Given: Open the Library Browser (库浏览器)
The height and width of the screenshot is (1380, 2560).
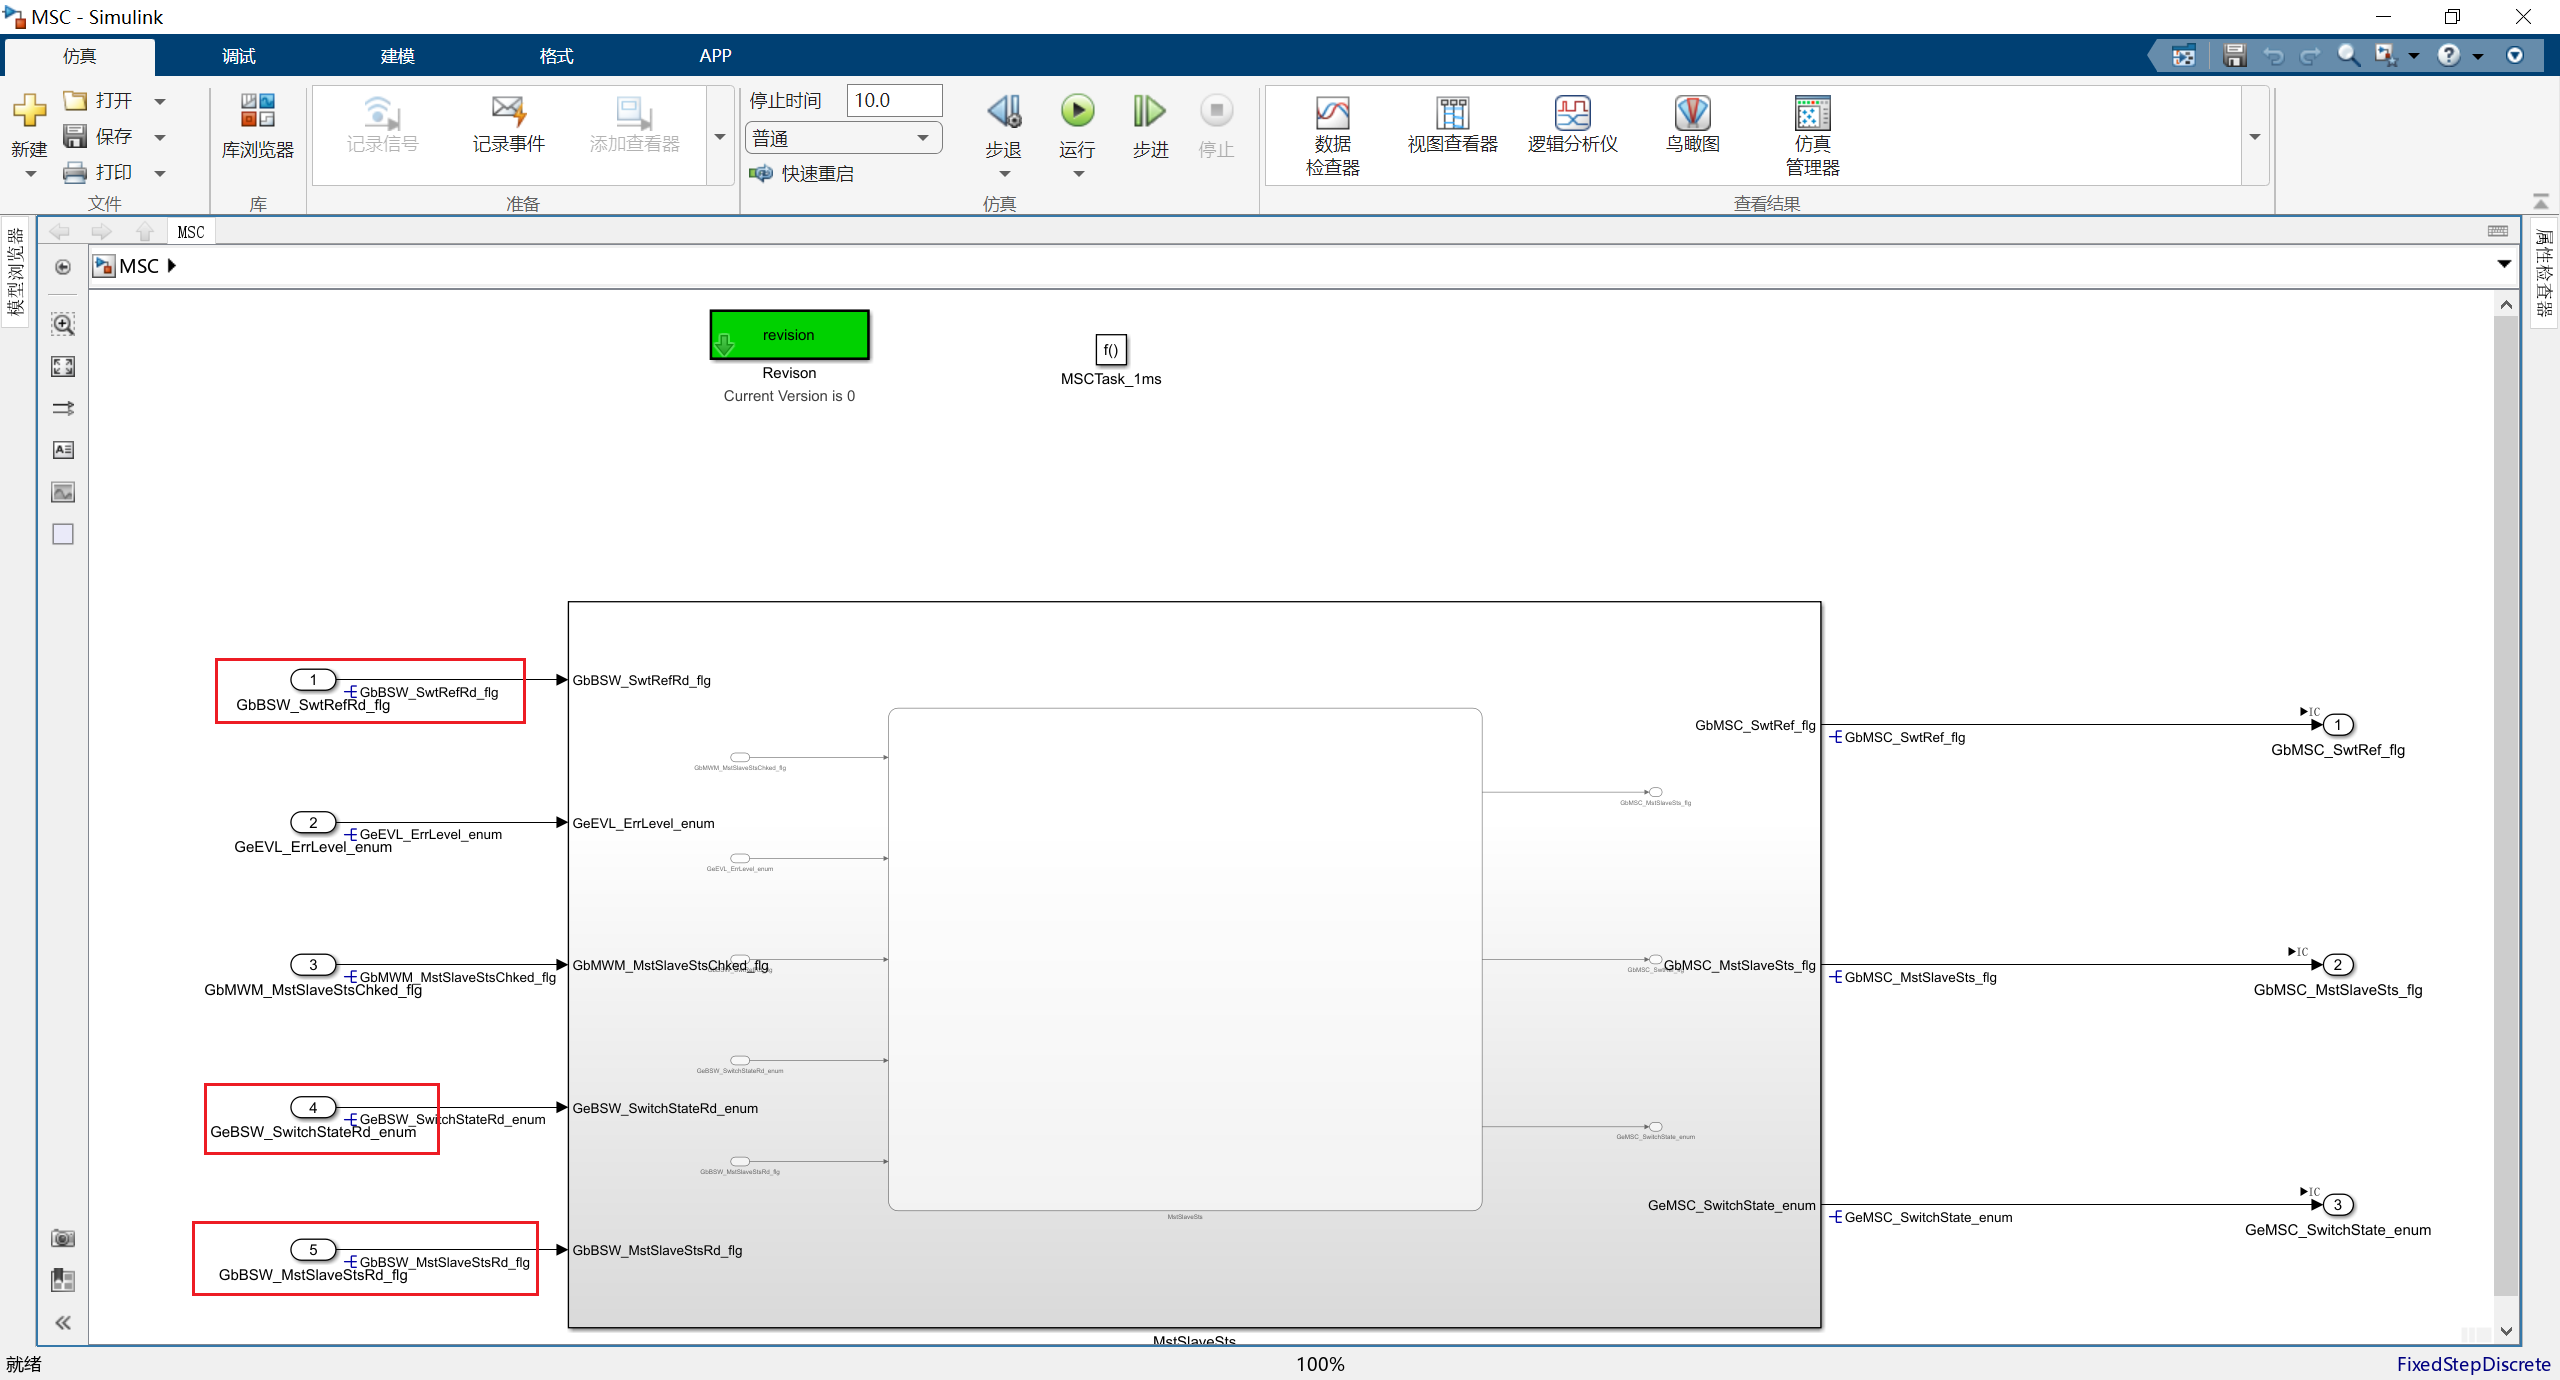Looking at the screenshot, I should 257,126.
